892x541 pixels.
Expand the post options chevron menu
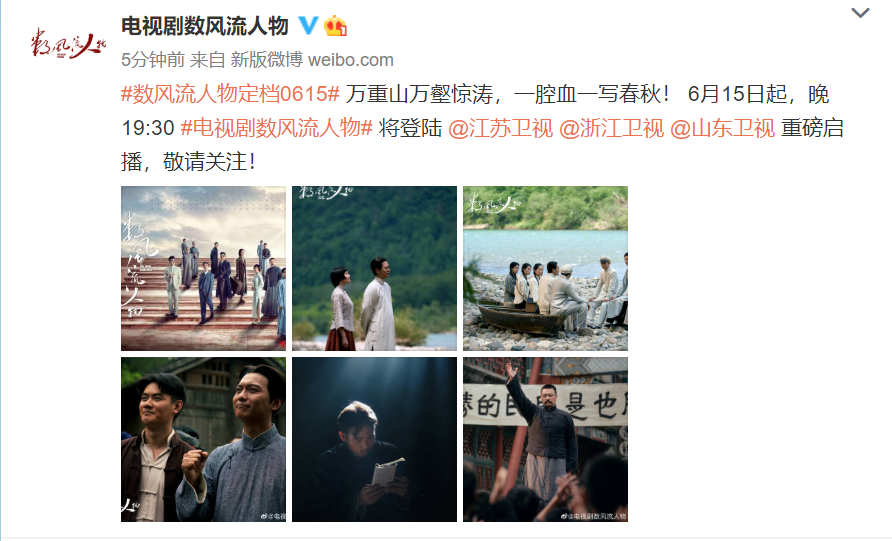(x=860, y=13)
